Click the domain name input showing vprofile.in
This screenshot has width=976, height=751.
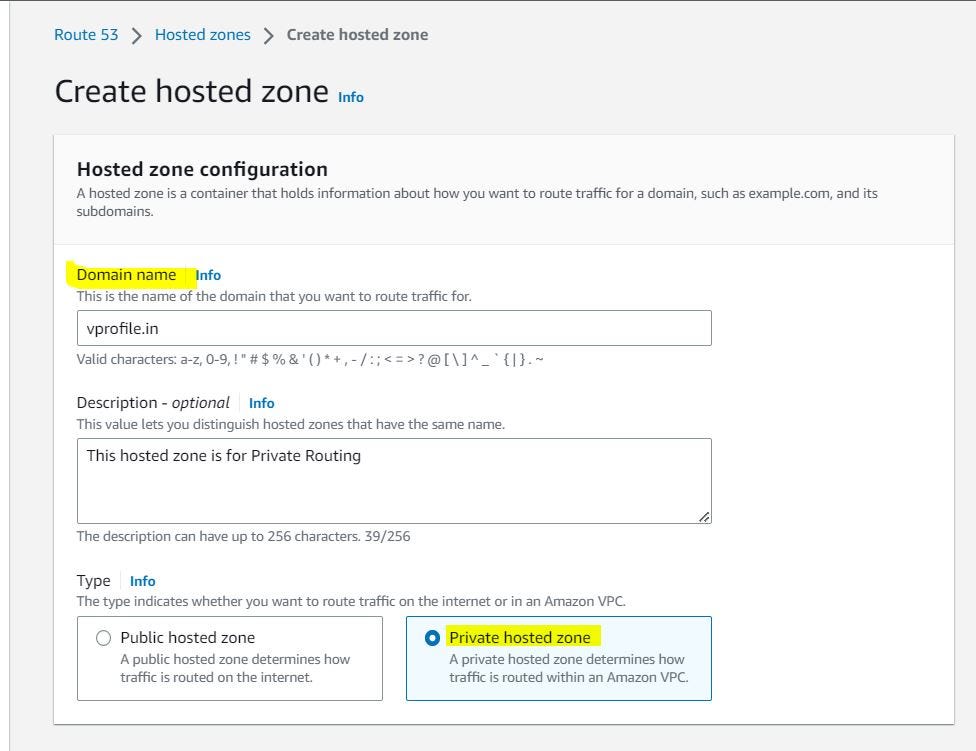(x=394, y=326)
